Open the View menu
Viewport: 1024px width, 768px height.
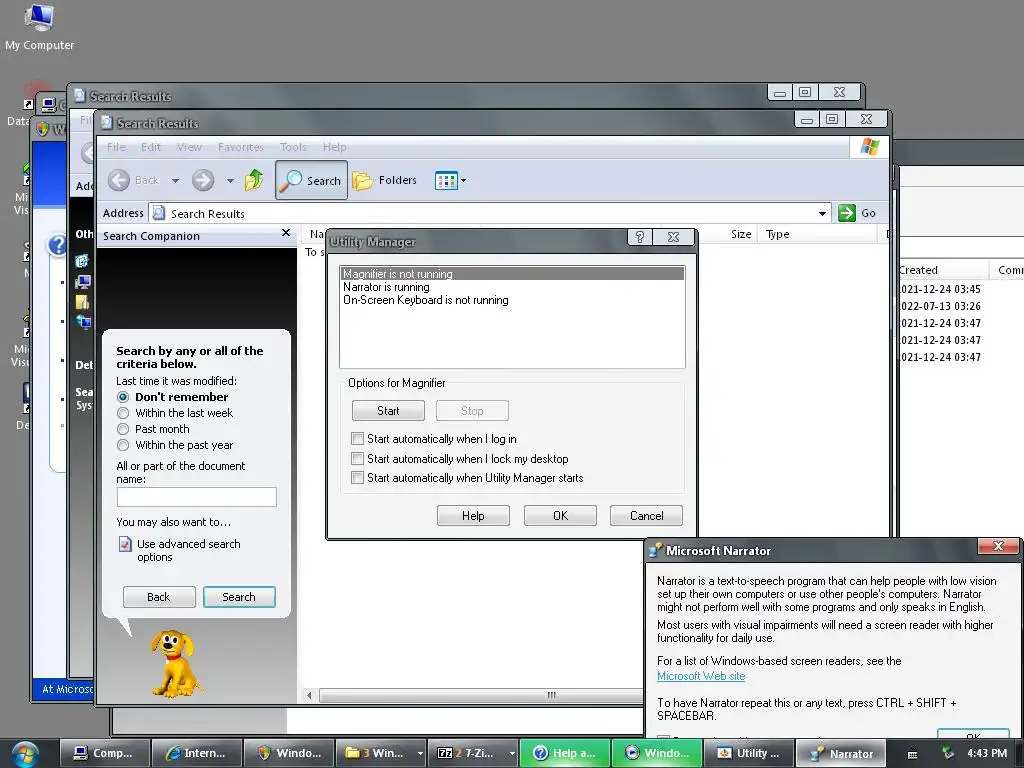189,147
